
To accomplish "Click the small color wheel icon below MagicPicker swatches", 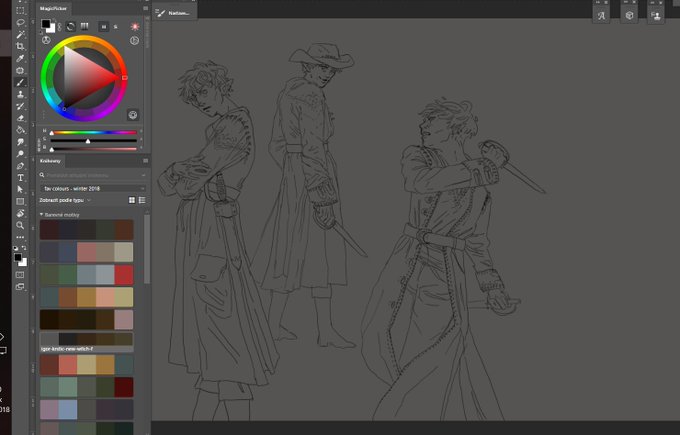I will coord(46,40).
